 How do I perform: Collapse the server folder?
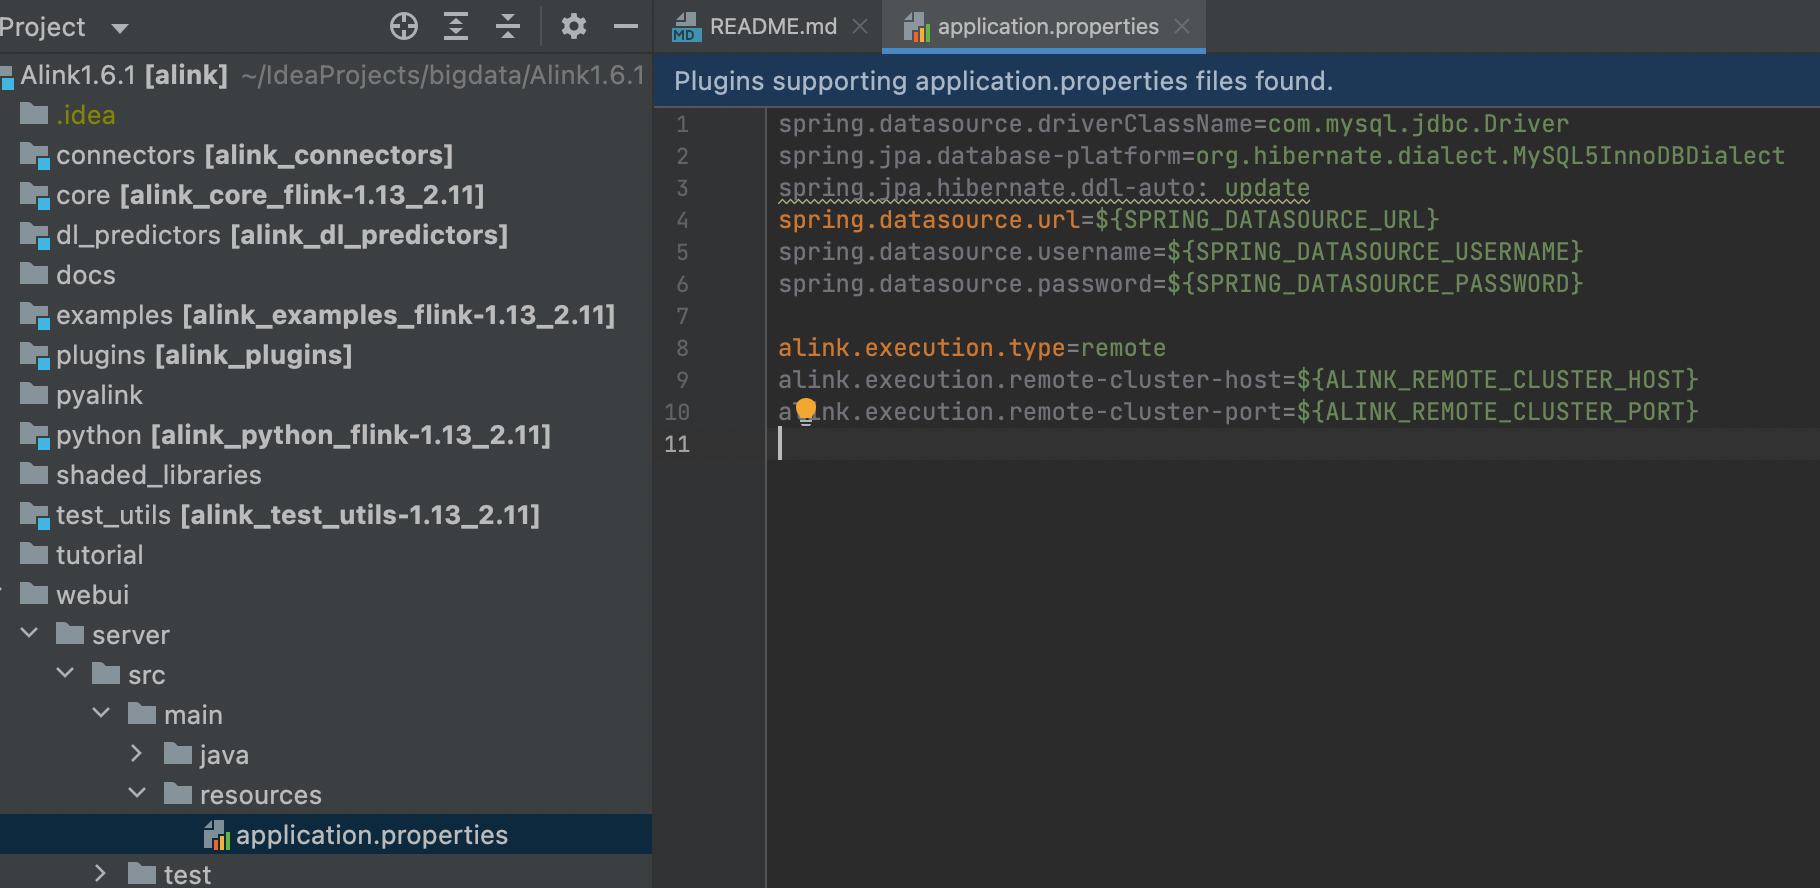(x=30, y=633)
